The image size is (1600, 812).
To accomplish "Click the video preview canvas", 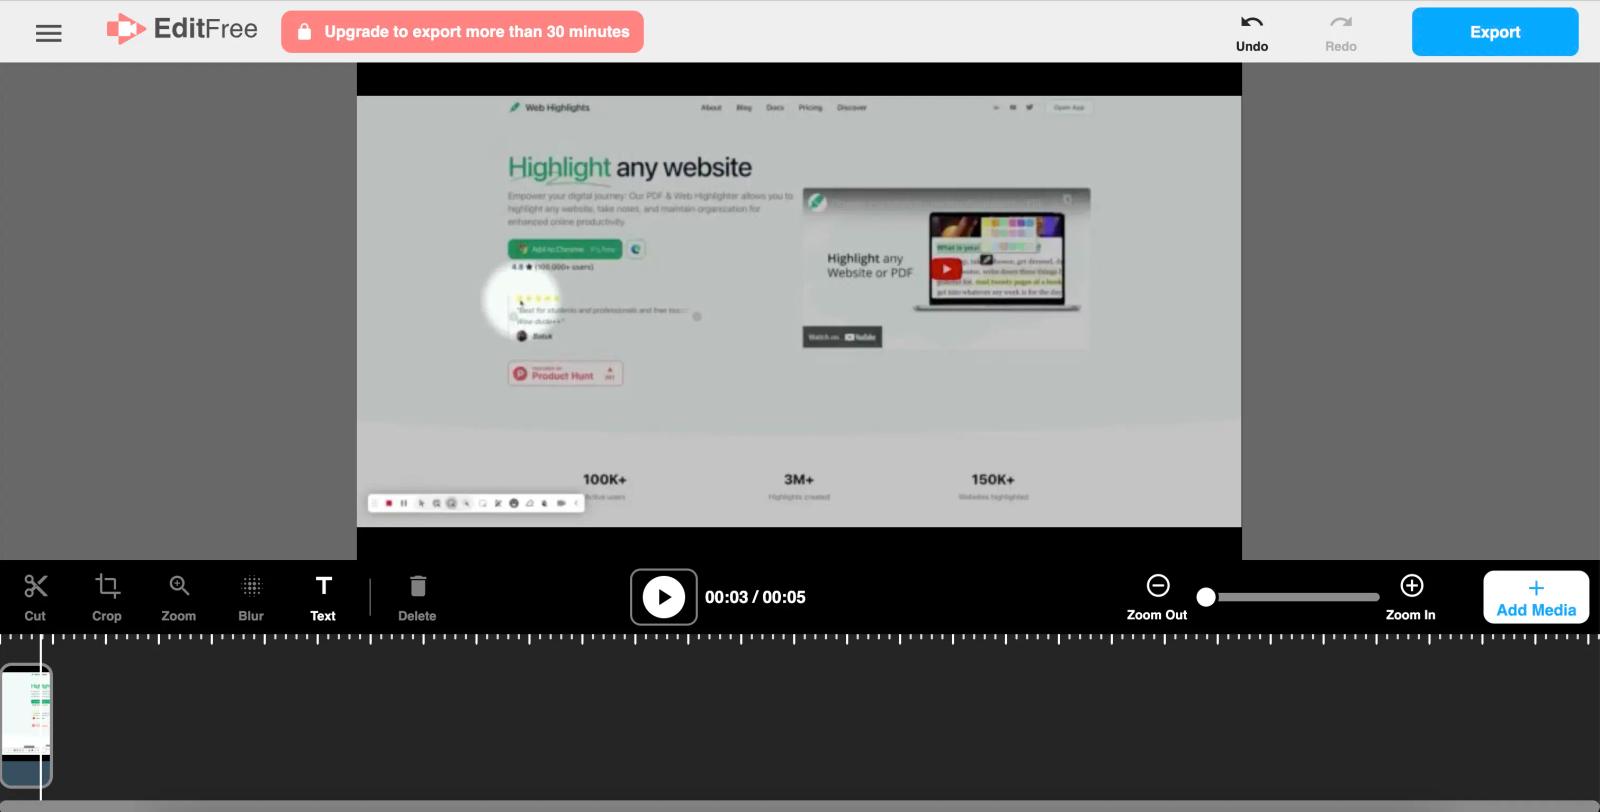I will 799,311.
